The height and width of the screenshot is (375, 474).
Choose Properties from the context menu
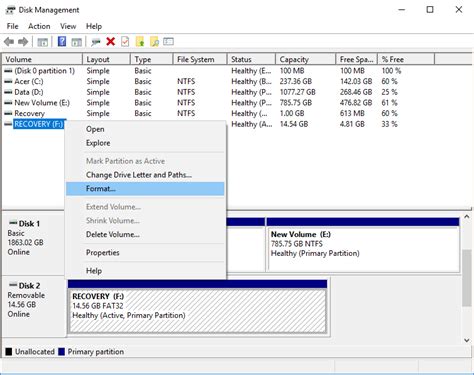point(145,253)
